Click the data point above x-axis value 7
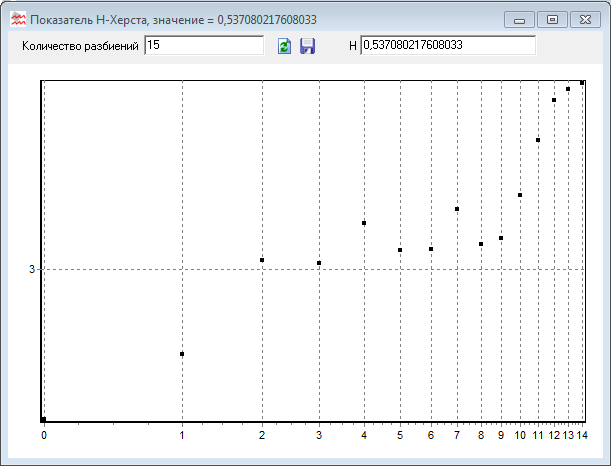611x466 pixels. click(x=457, y=209)
